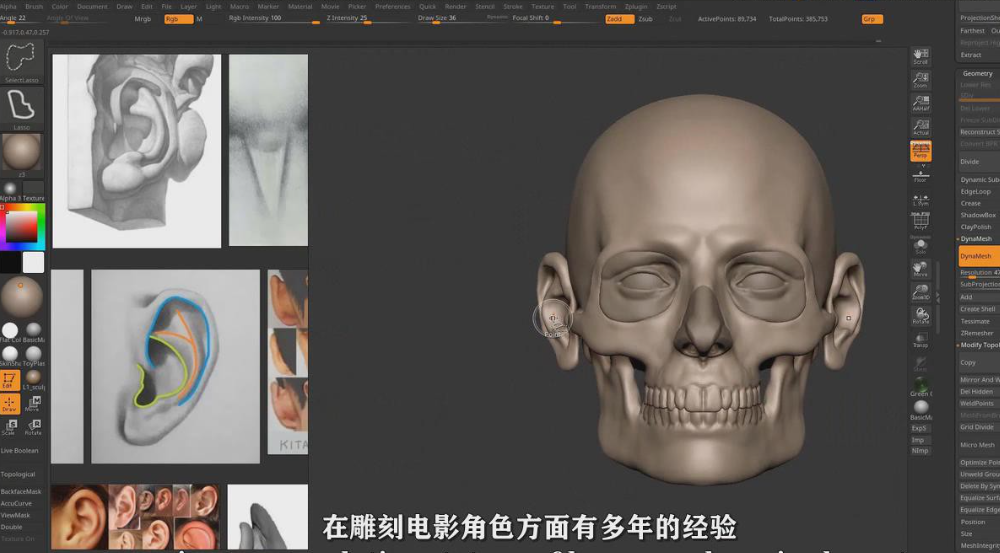Toggle the Persp perspective view icon
Screen dimensions: 1000x553
coord(920,151)
